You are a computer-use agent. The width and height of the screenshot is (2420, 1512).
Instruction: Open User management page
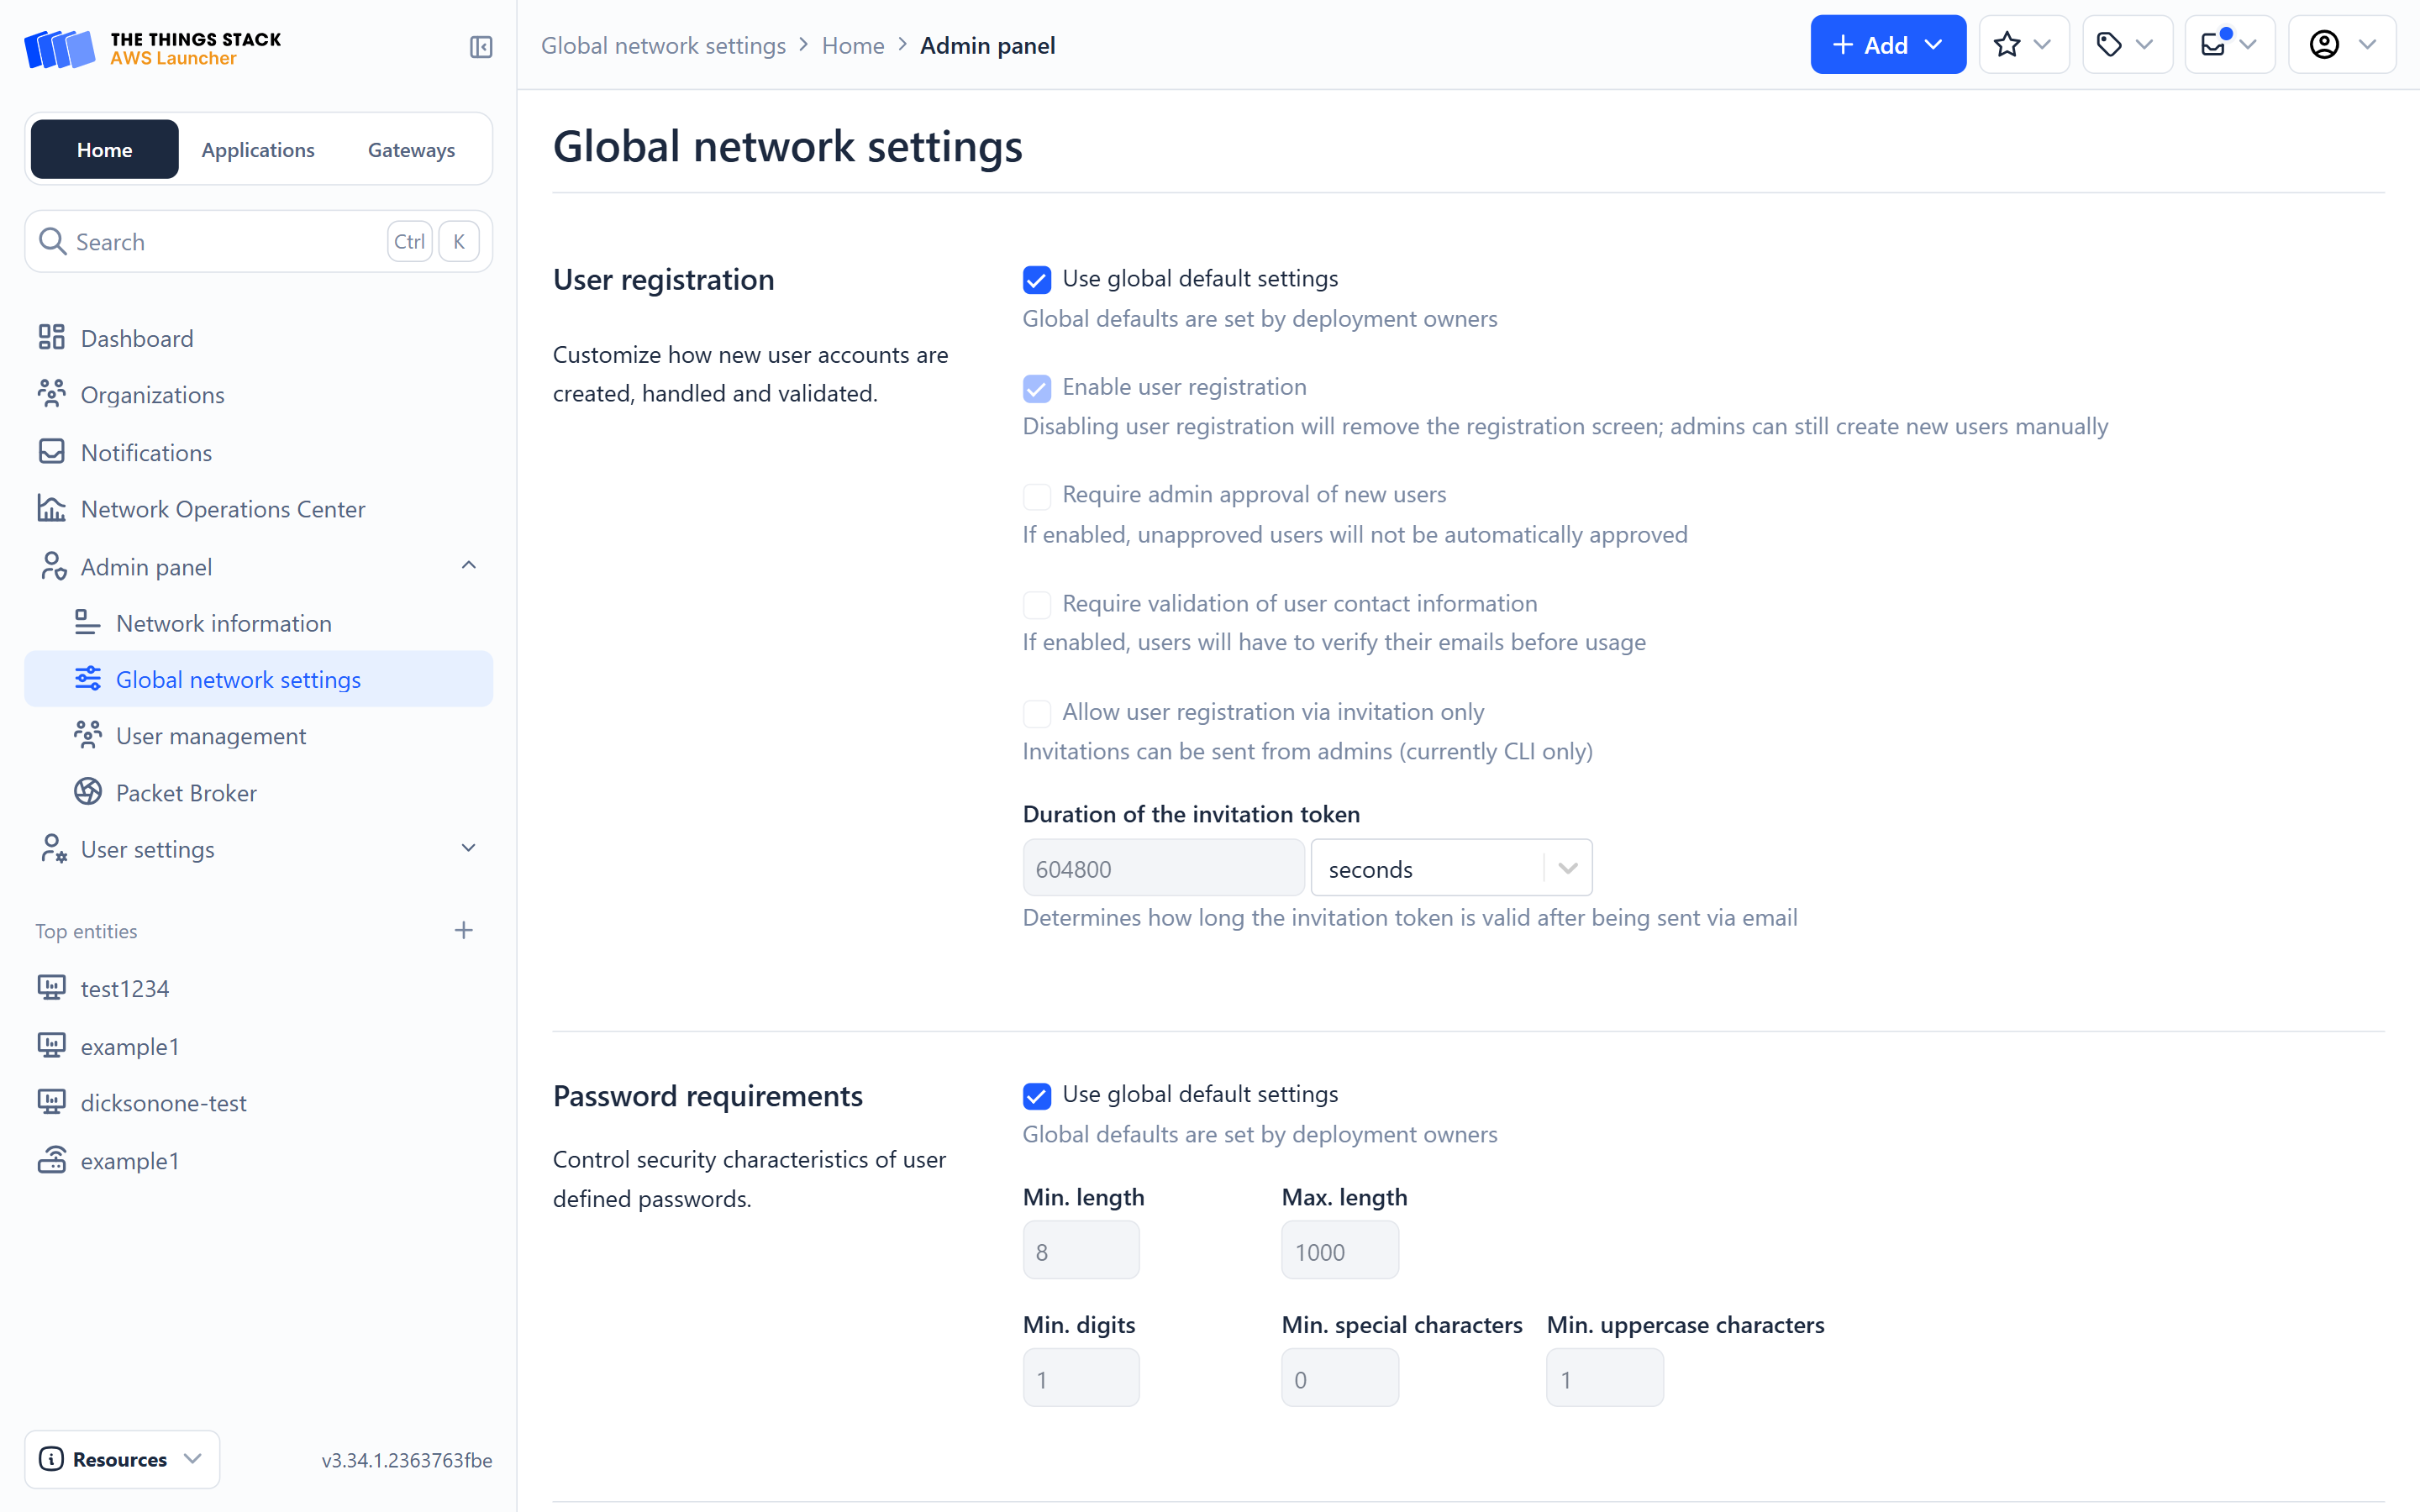click(x=259, y=735)
